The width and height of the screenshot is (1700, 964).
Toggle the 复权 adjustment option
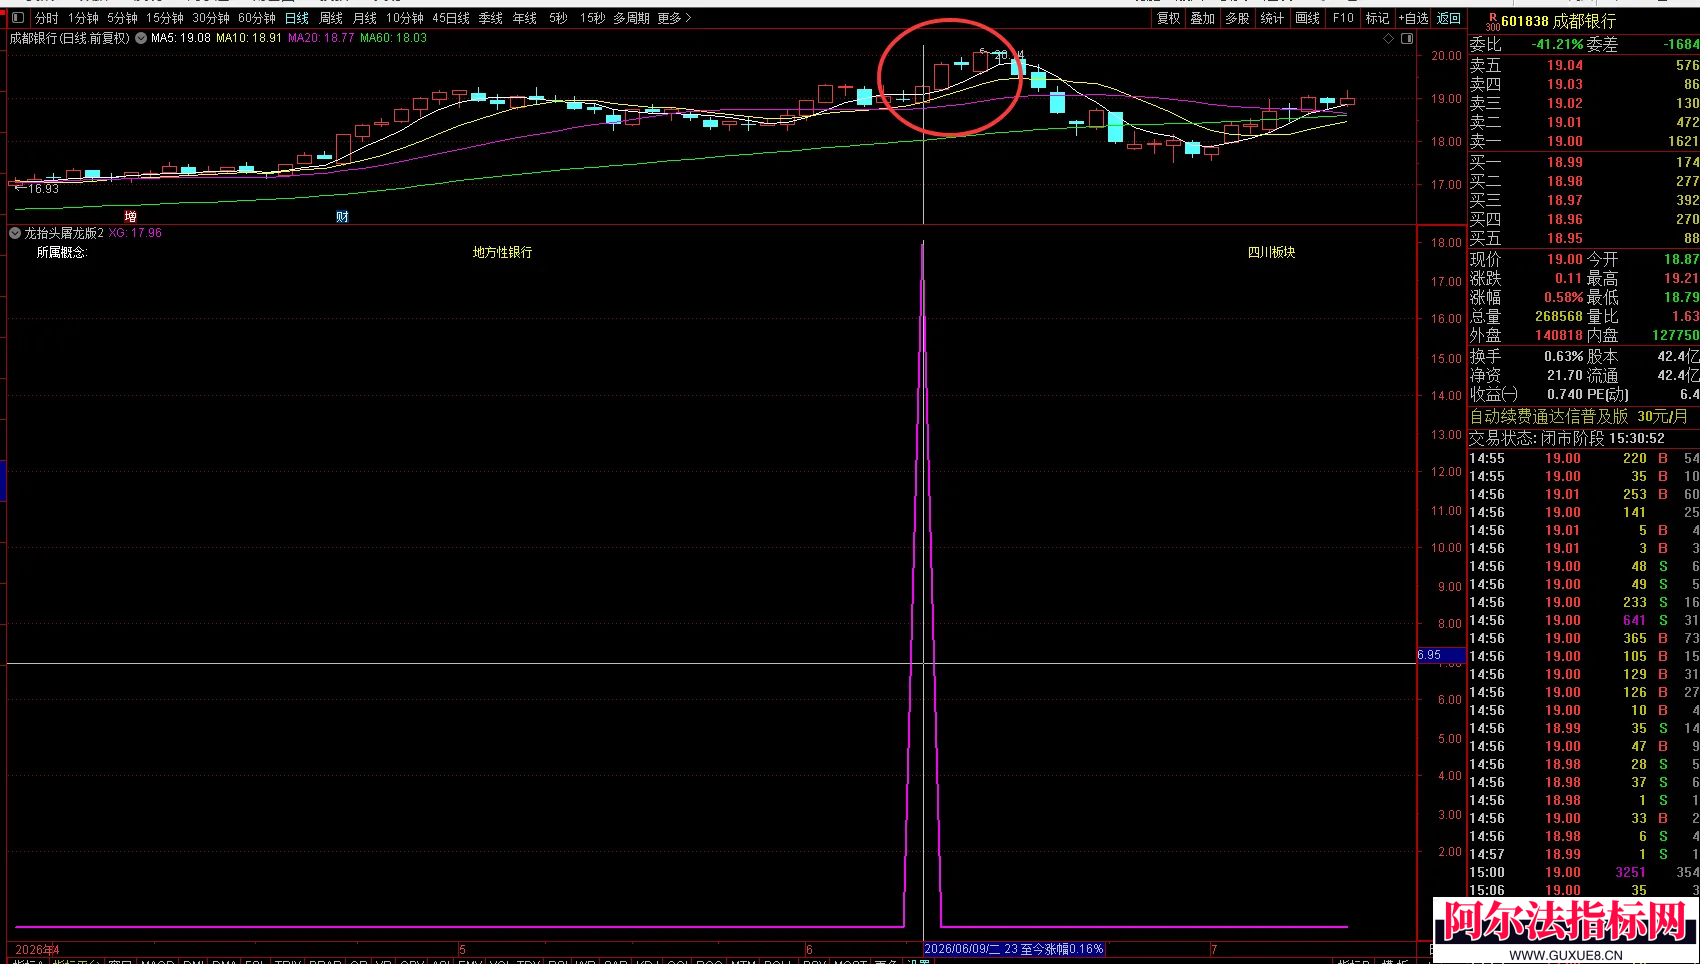(x=1168, y=18)
